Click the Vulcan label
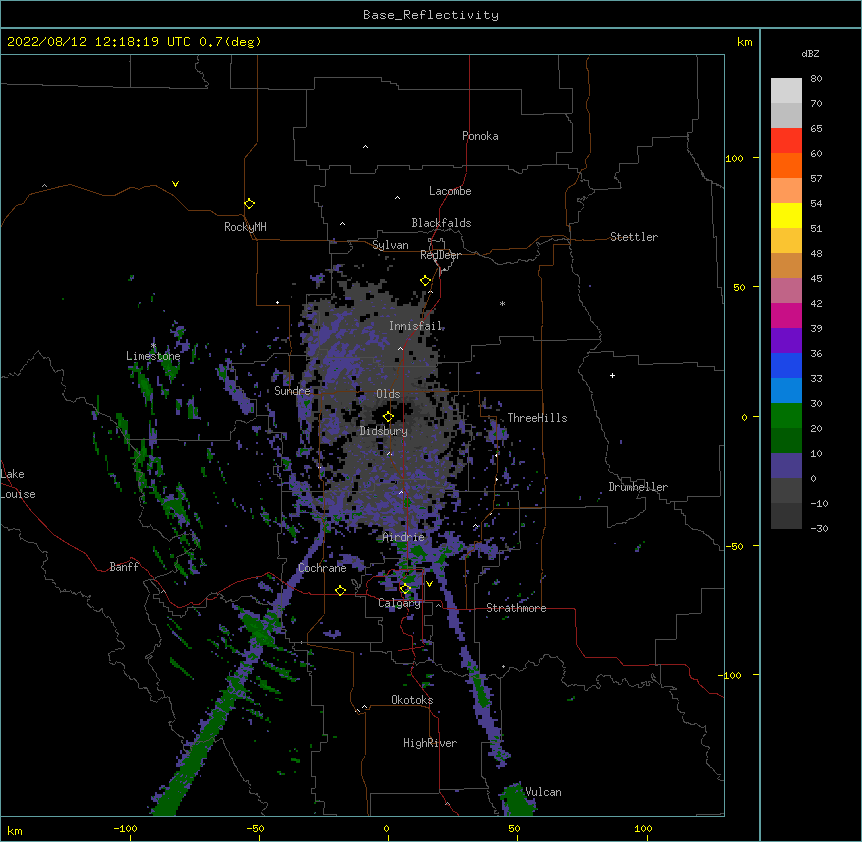The image size is (862, 842). pyautogui.click(x=543, y=792)
